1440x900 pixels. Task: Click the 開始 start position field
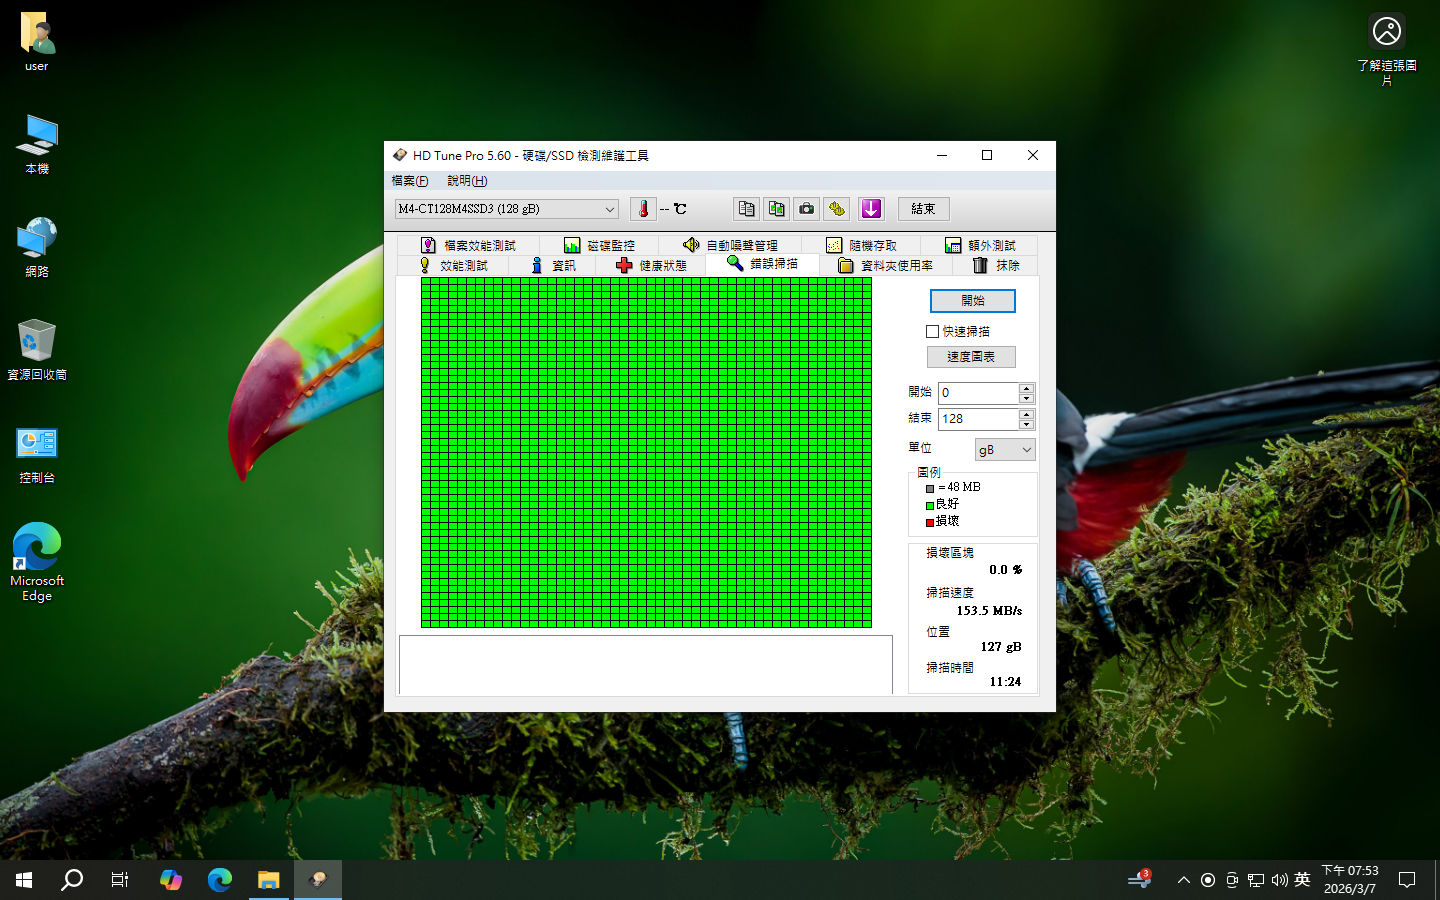[x=978, y=393]
